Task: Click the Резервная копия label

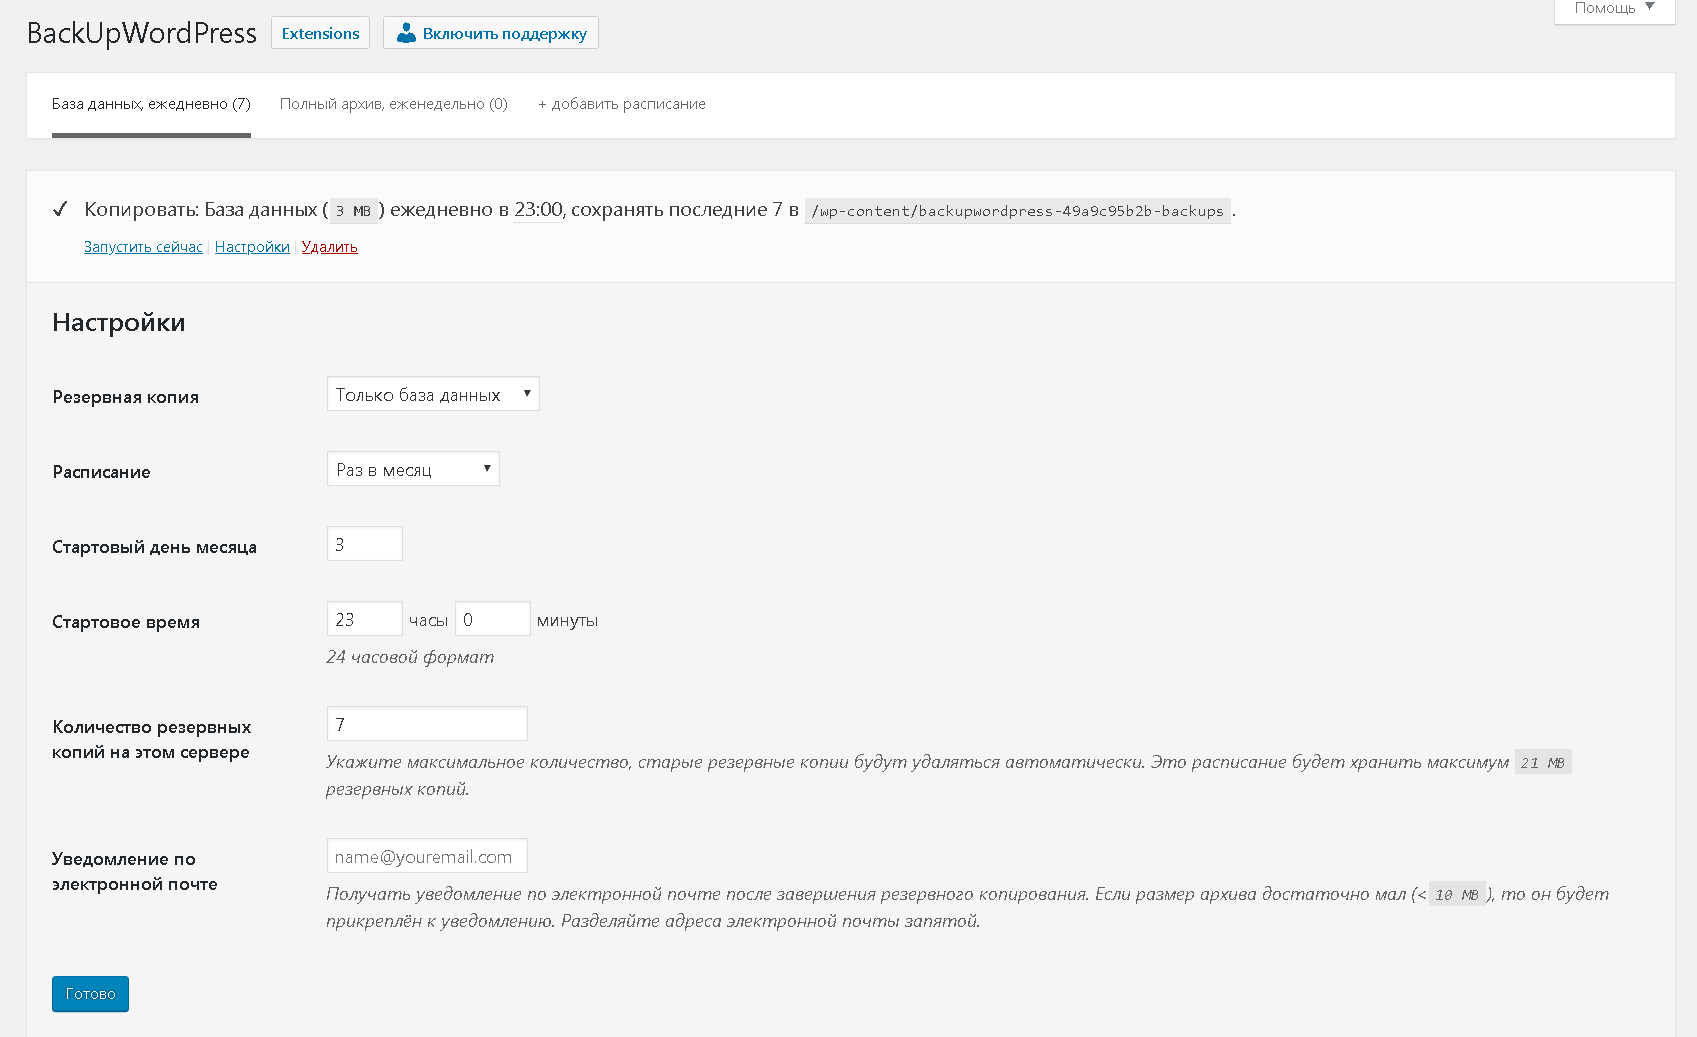Action: pos(126,397)
